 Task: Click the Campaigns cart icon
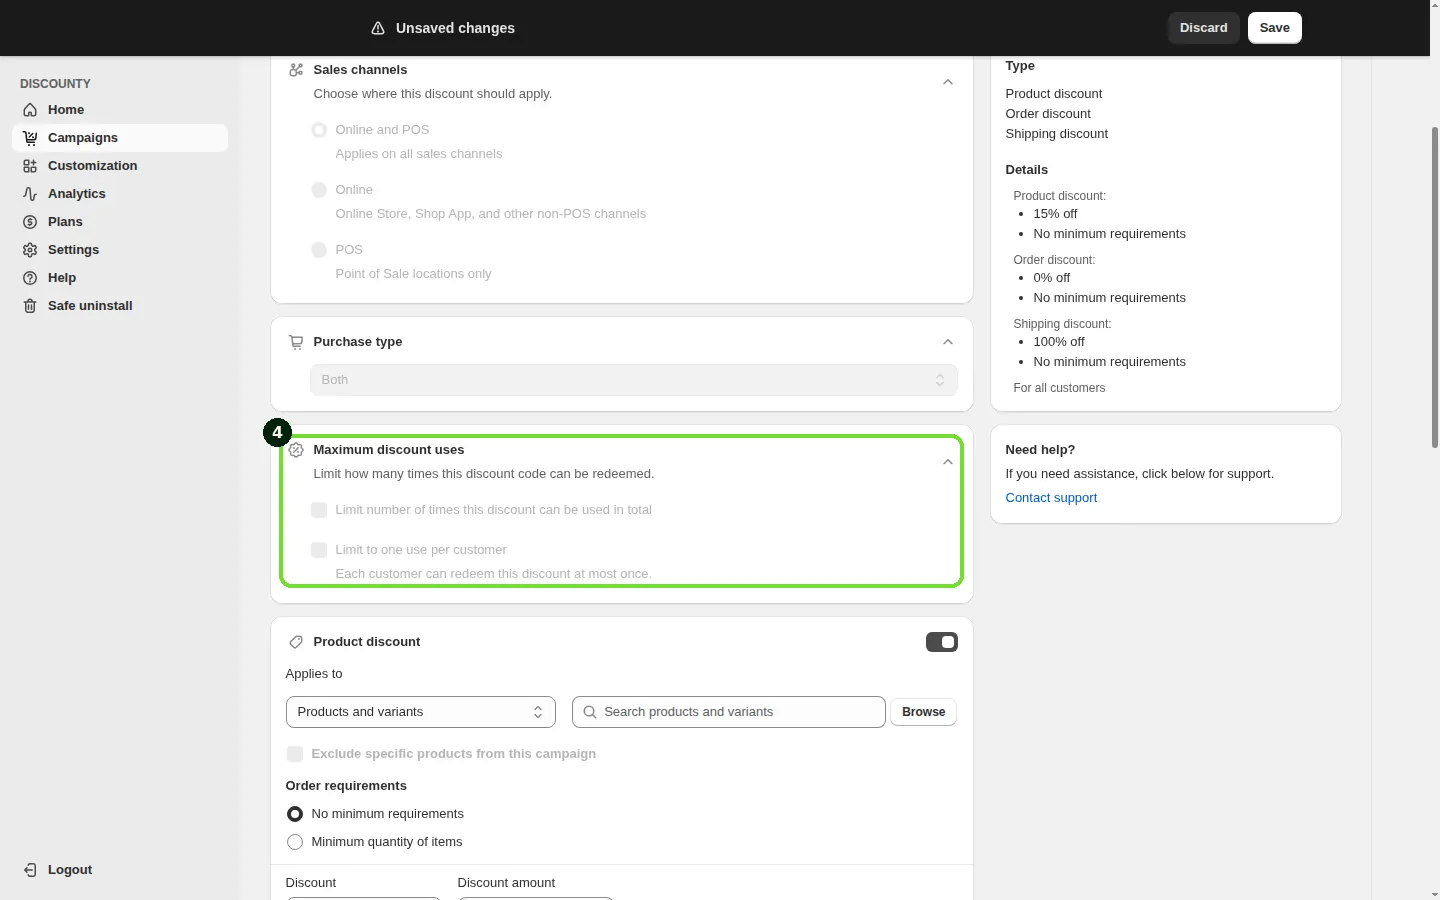[30, 138]
